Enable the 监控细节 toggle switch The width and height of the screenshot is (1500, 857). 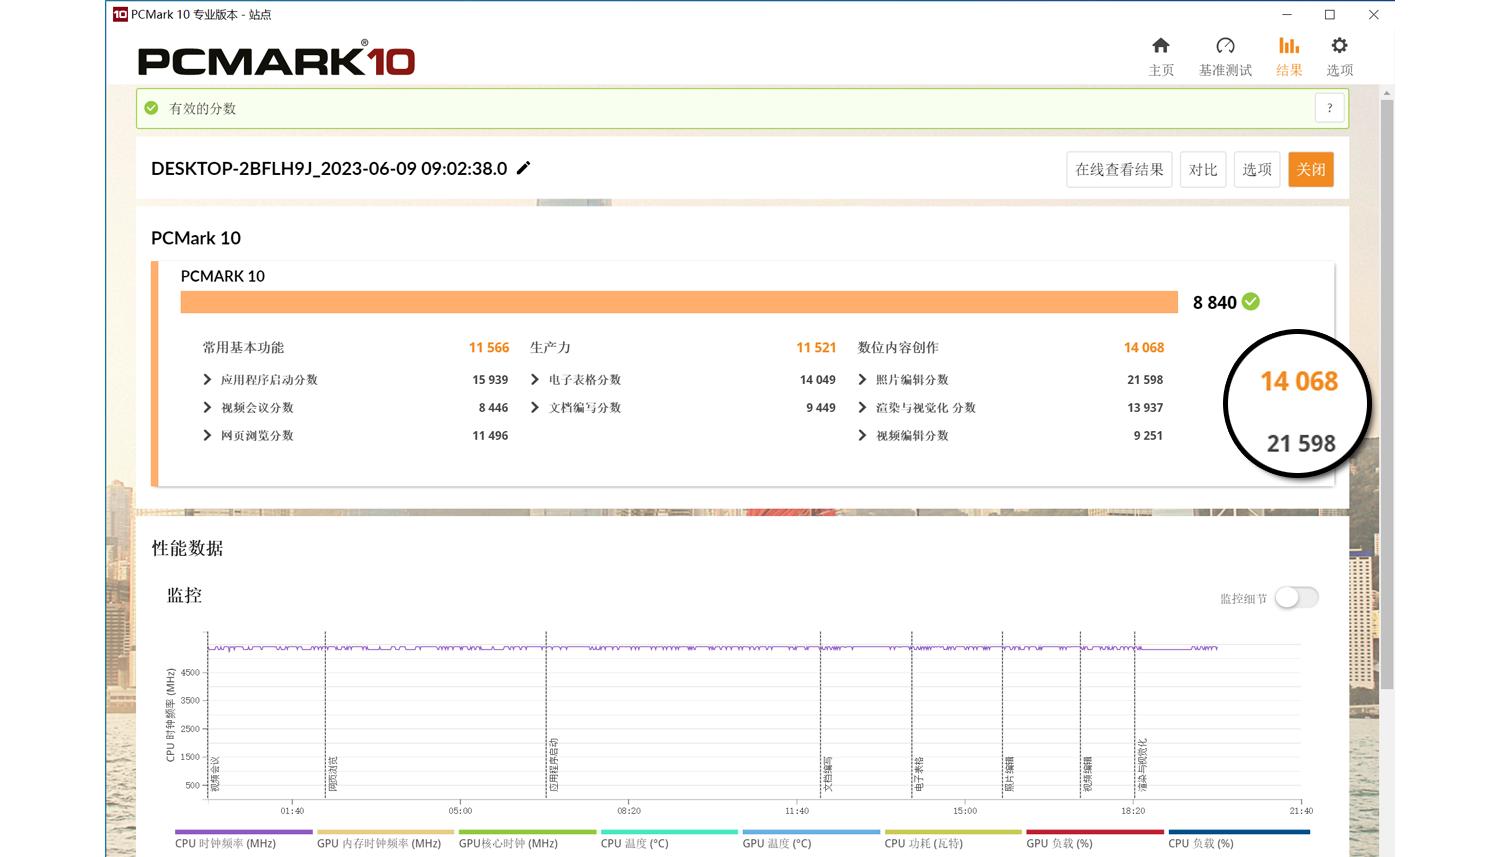(x=1297, y=597)
